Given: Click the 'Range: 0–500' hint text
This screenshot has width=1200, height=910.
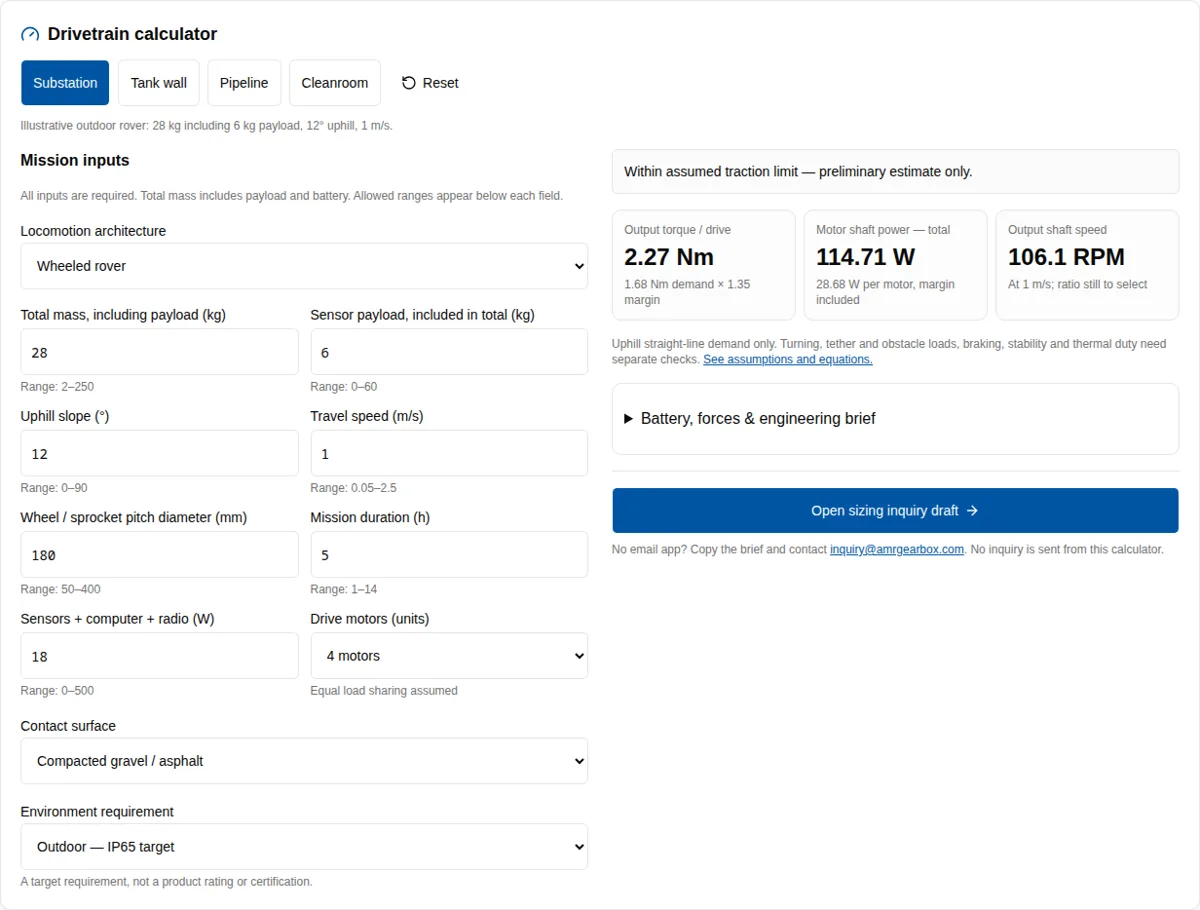Looking at the screenshot, I should (x=57, y=691).
